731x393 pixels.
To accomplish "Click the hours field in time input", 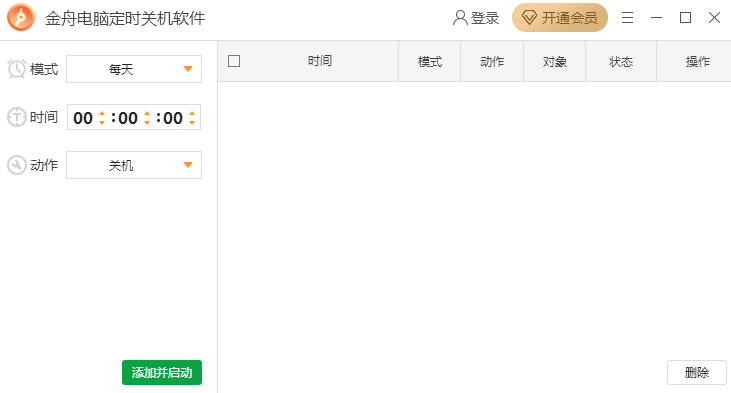I will click(x=83, y=118).
